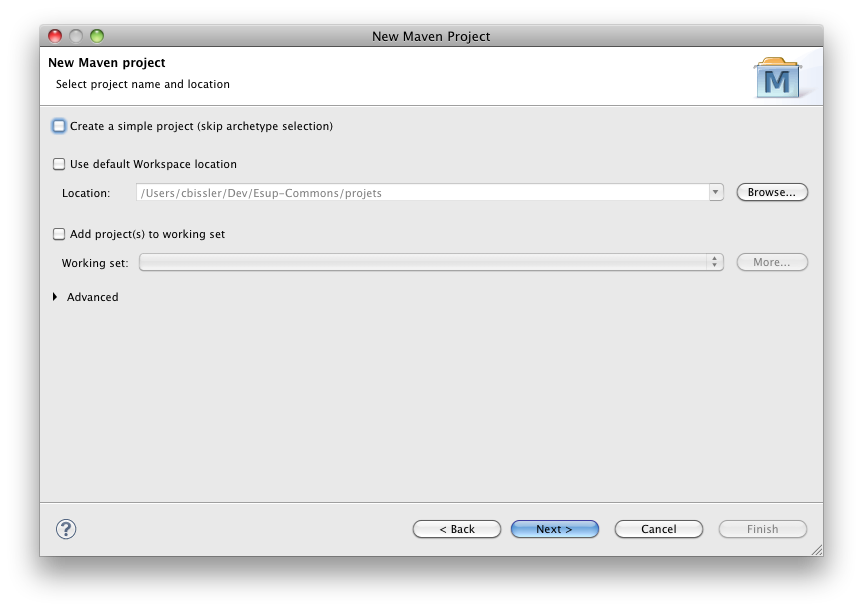Click the help question mark icon
The image size is (863, 611).
[x=67, y=529]
